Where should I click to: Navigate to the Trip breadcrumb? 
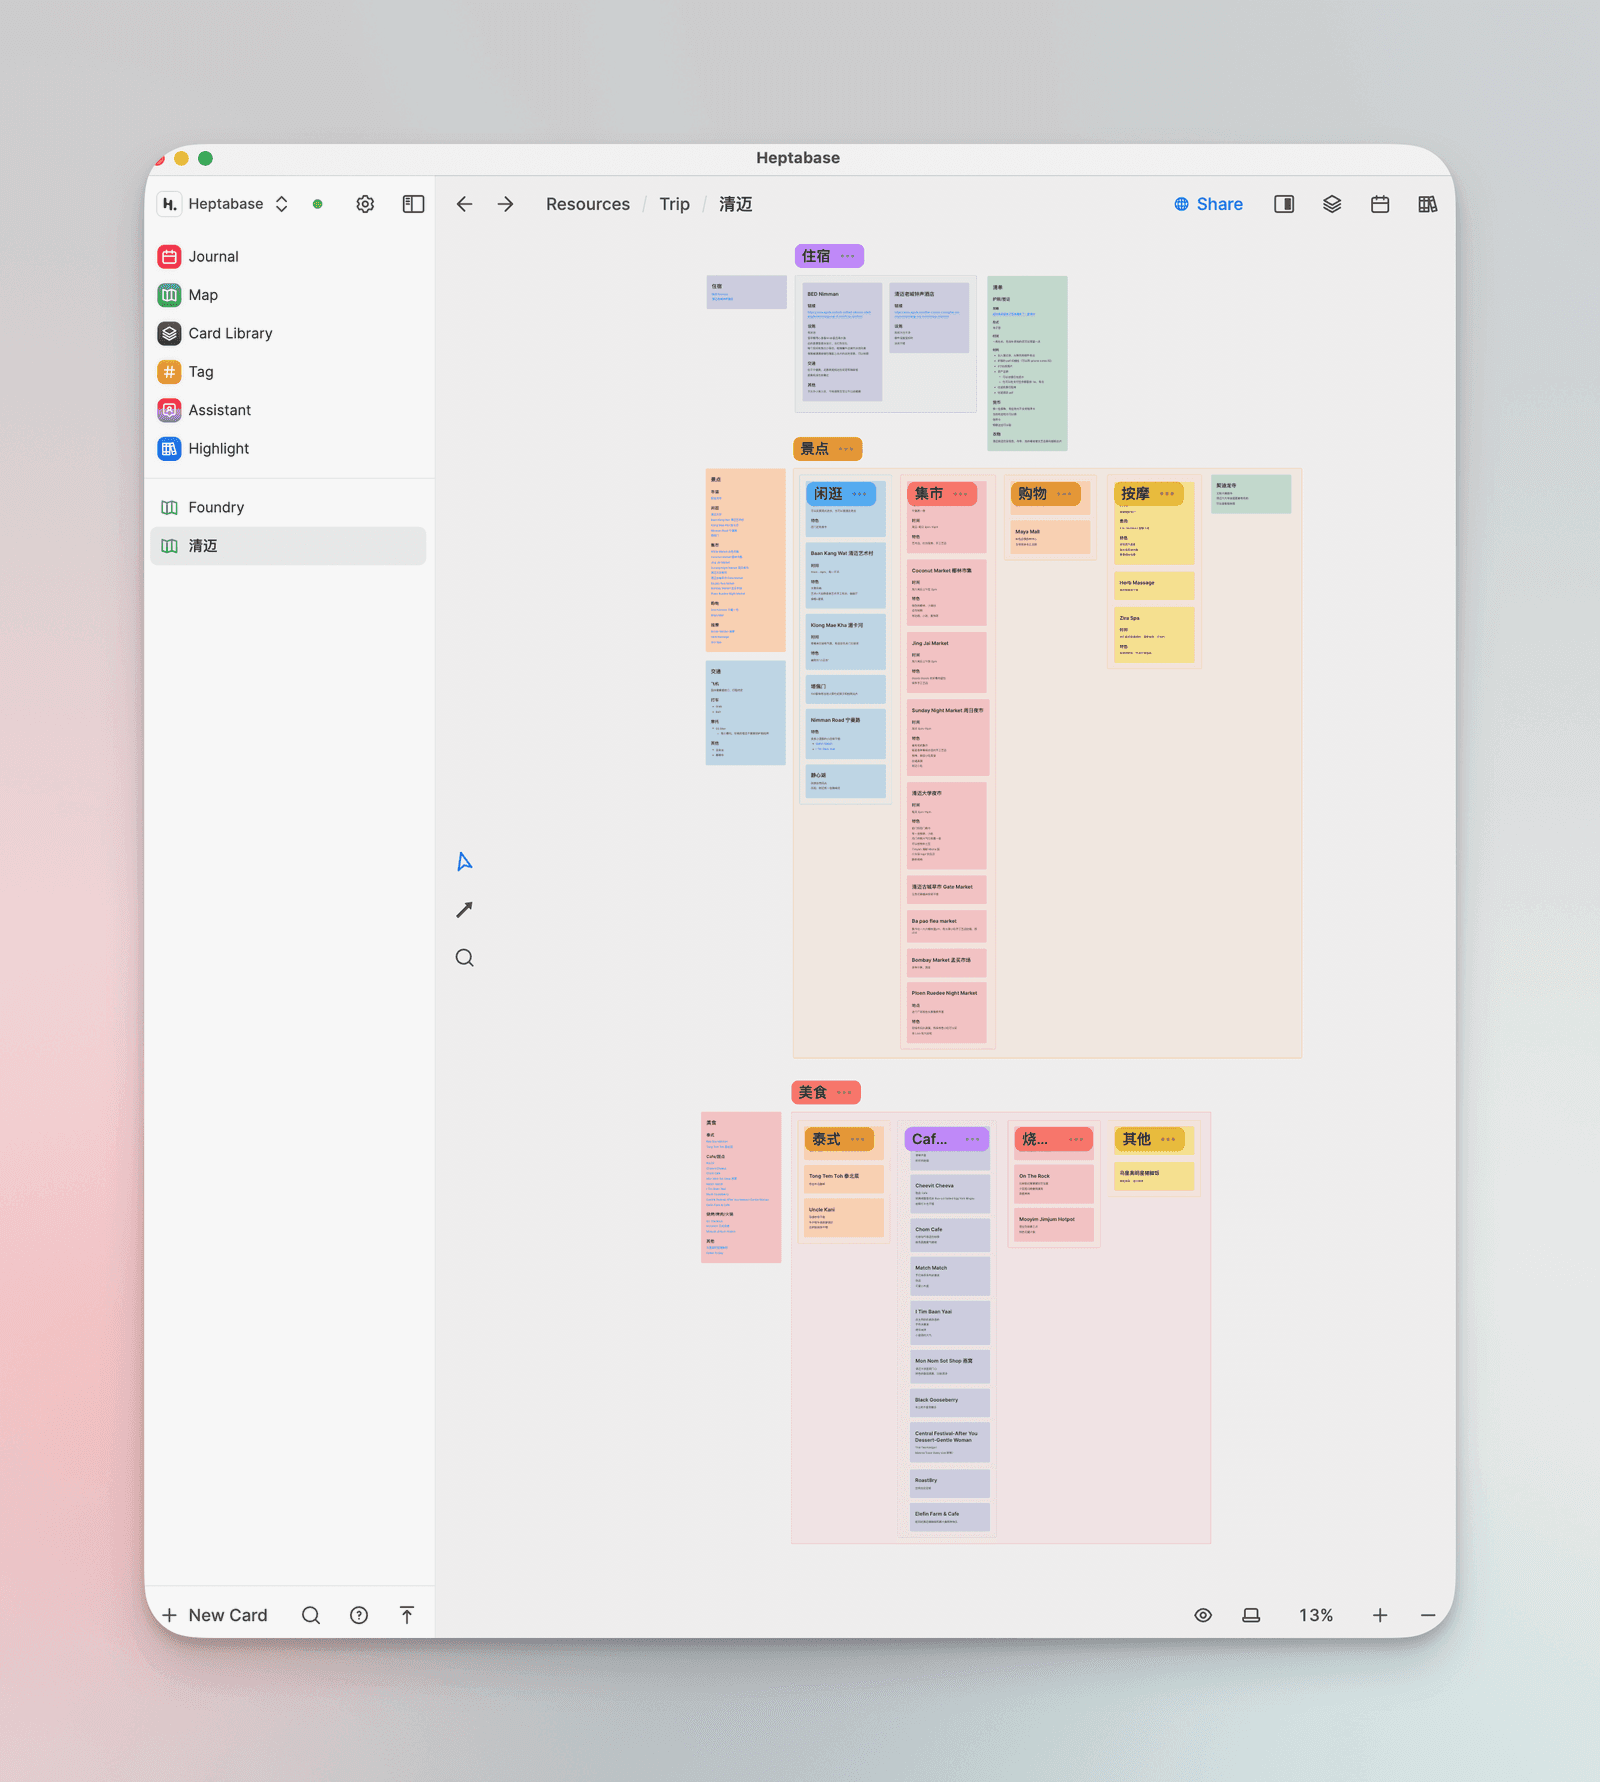[674, 204]
